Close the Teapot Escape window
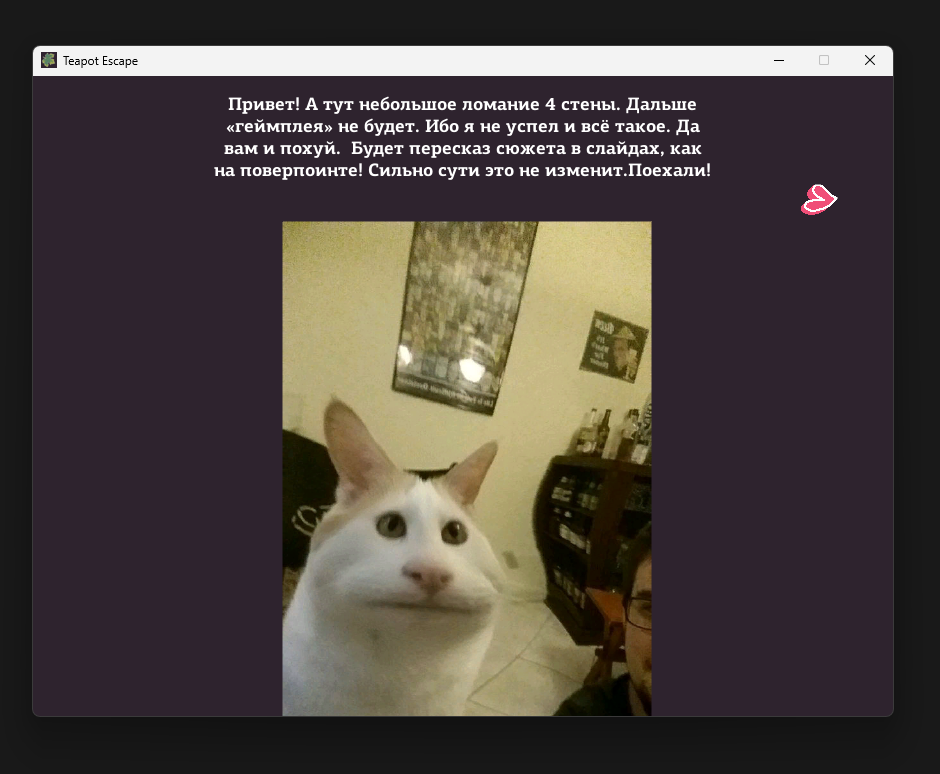Viewport: 940px width, 774px height. [x=870, y=61]
